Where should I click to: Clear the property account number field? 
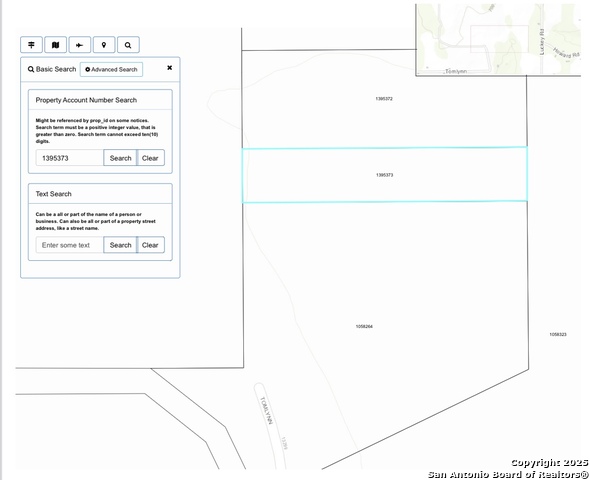pyautogui.click(x=151, y=158)
